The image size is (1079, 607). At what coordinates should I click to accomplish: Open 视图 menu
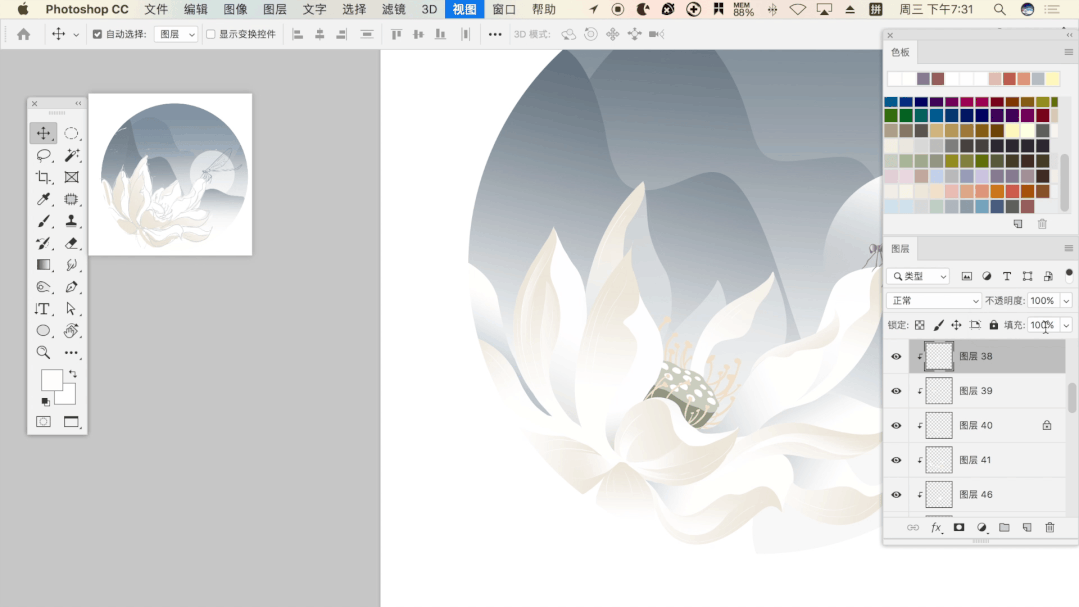click(464, 9)
